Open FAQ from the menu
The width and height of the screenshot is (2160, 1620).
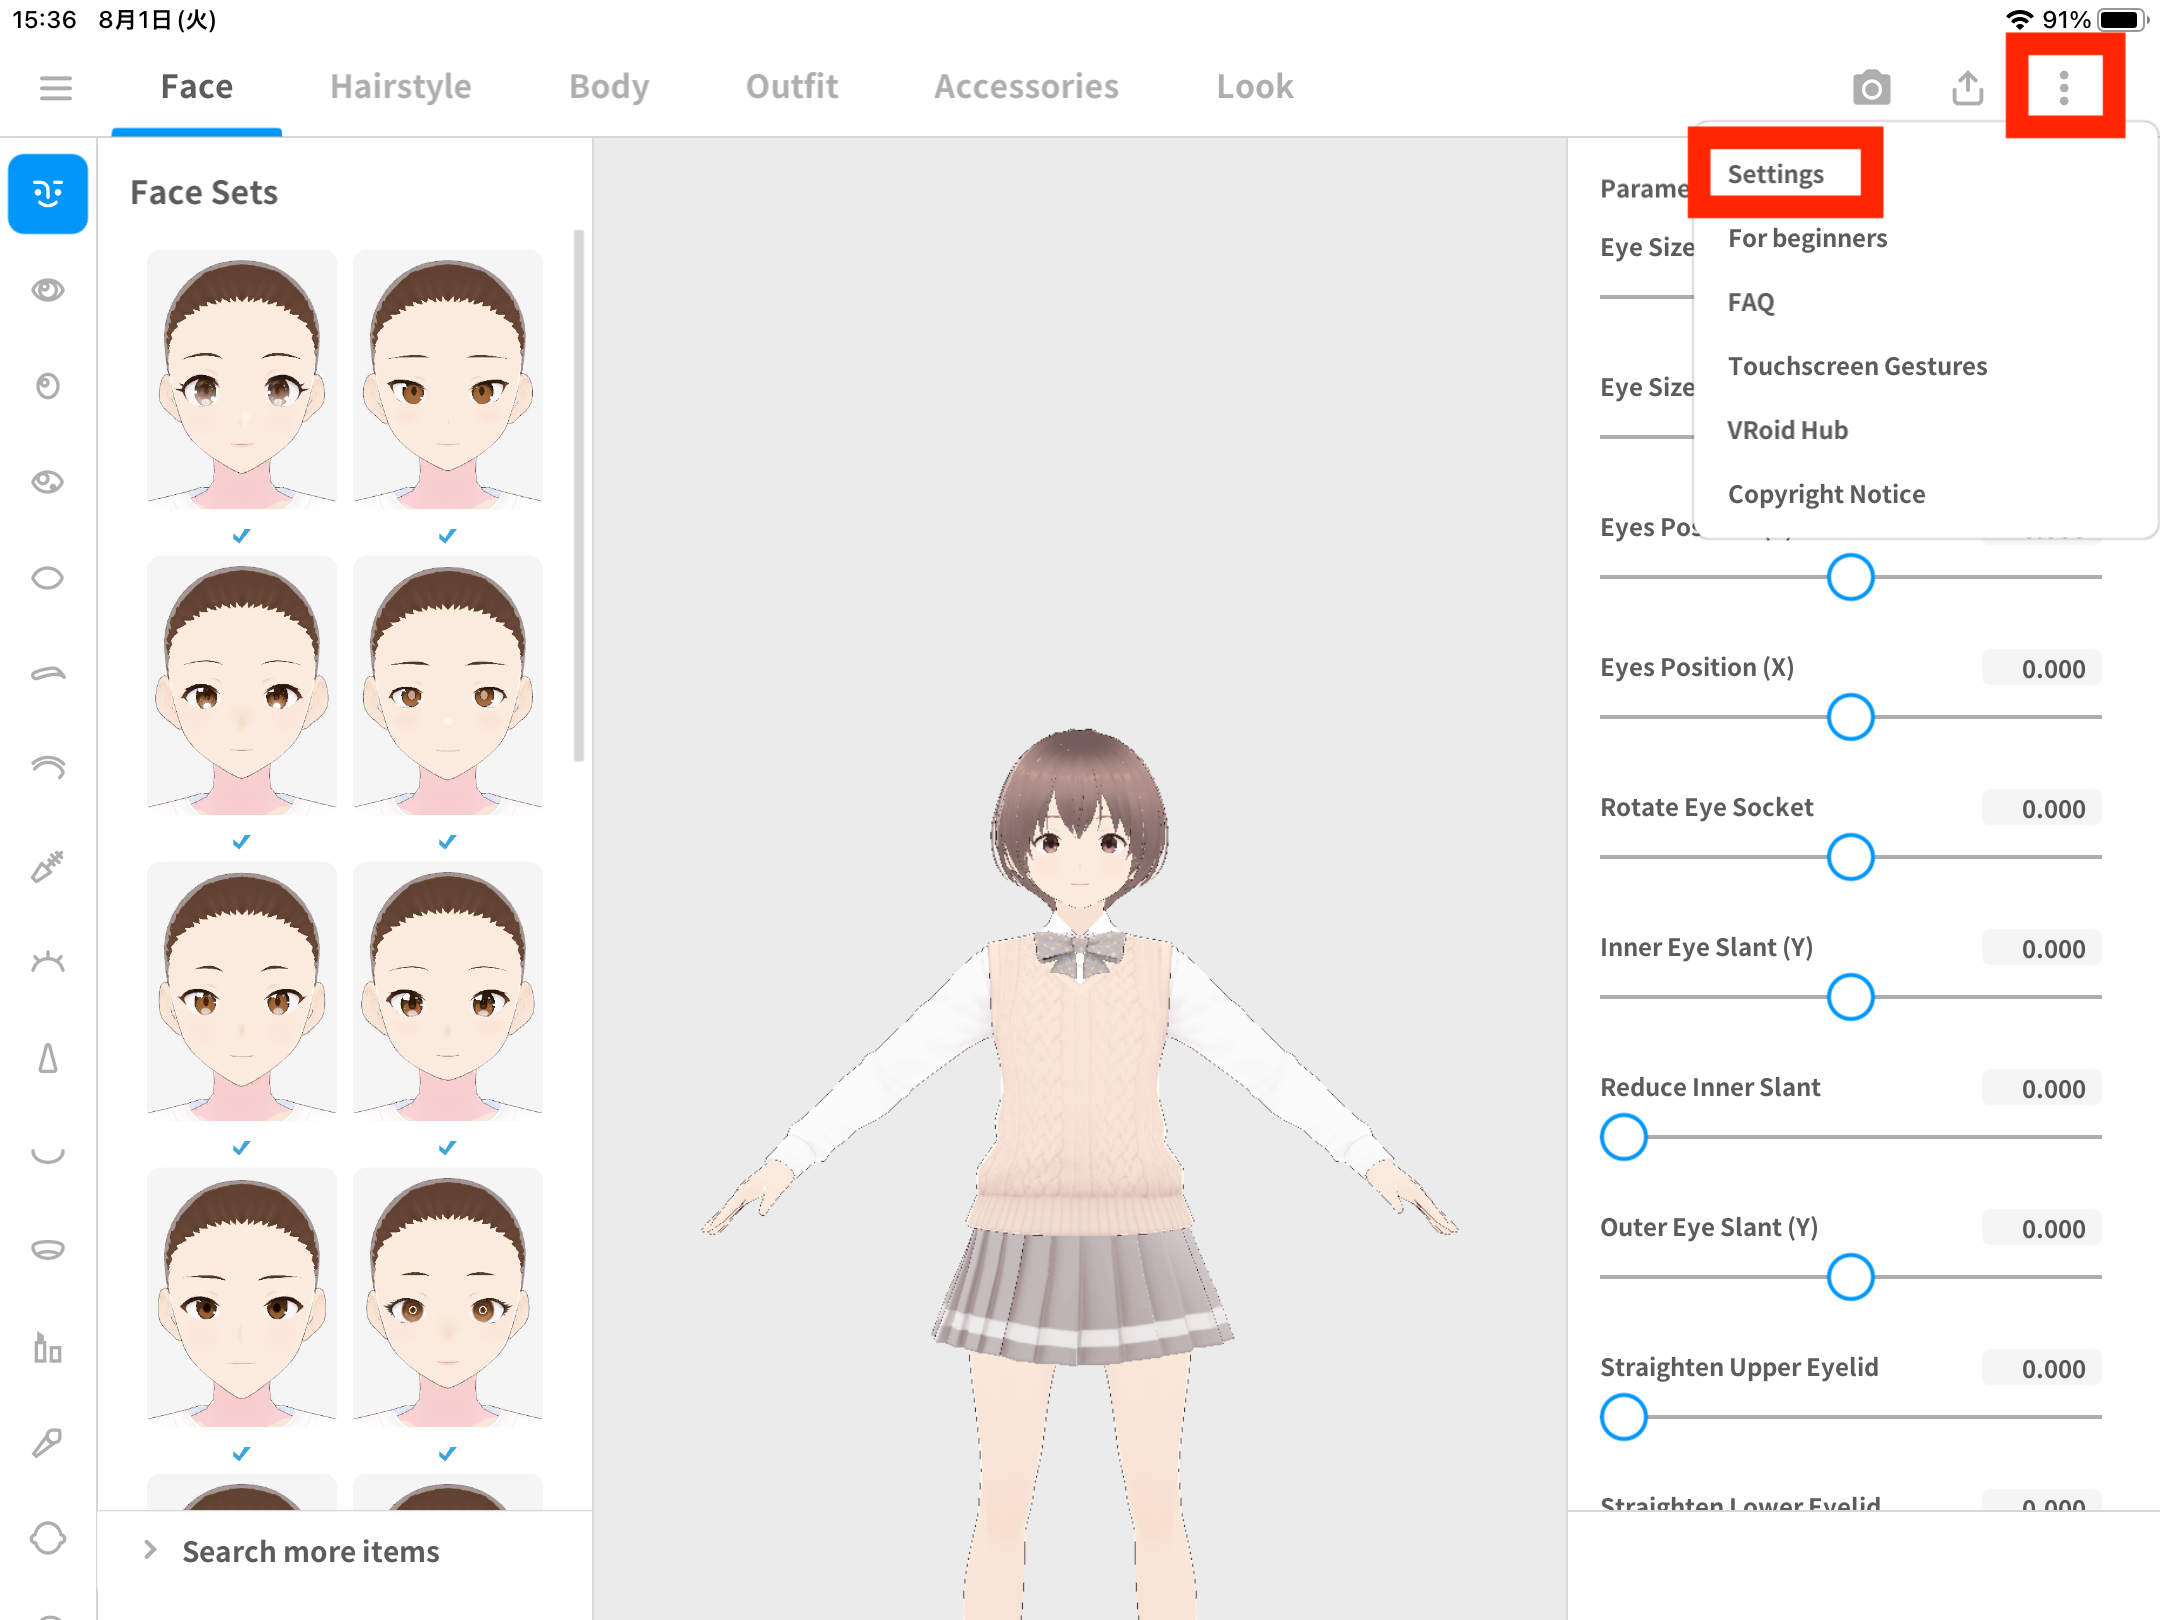[1751, 302]
